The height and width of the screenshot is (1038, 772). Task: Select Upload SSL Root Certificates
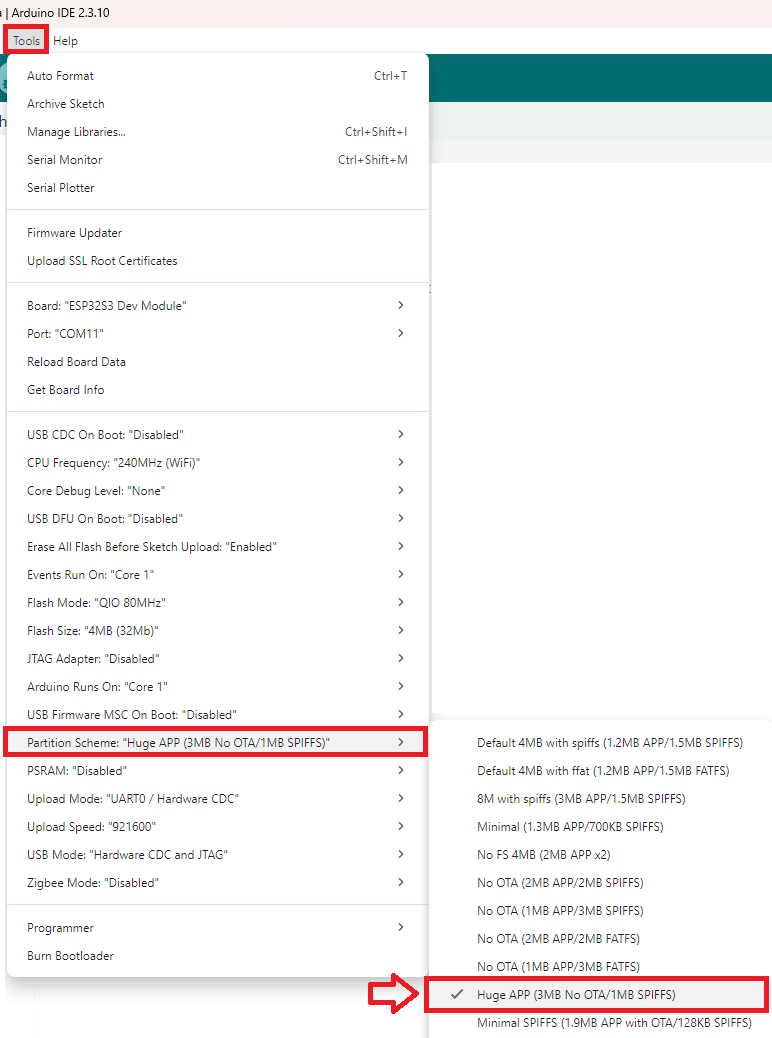pos(217,261)
